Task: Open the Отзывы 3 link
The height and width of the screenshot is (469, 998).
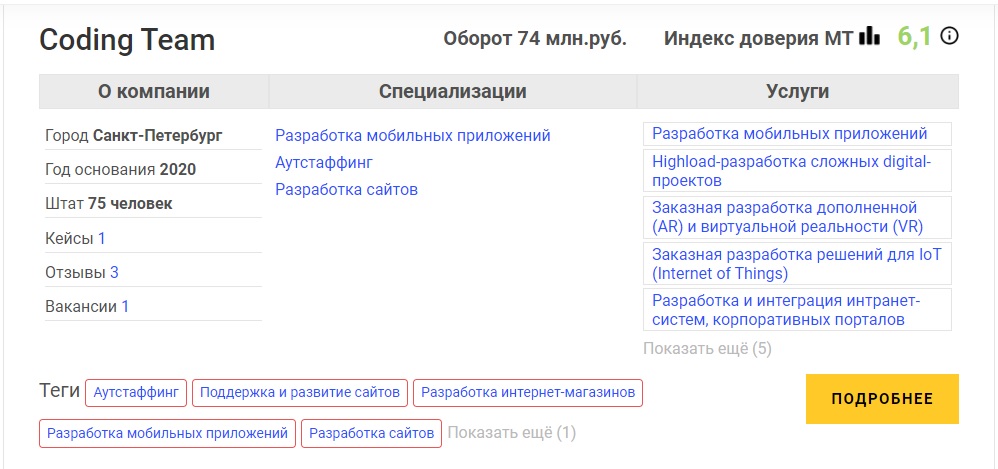Action: (x=114, y=272)
